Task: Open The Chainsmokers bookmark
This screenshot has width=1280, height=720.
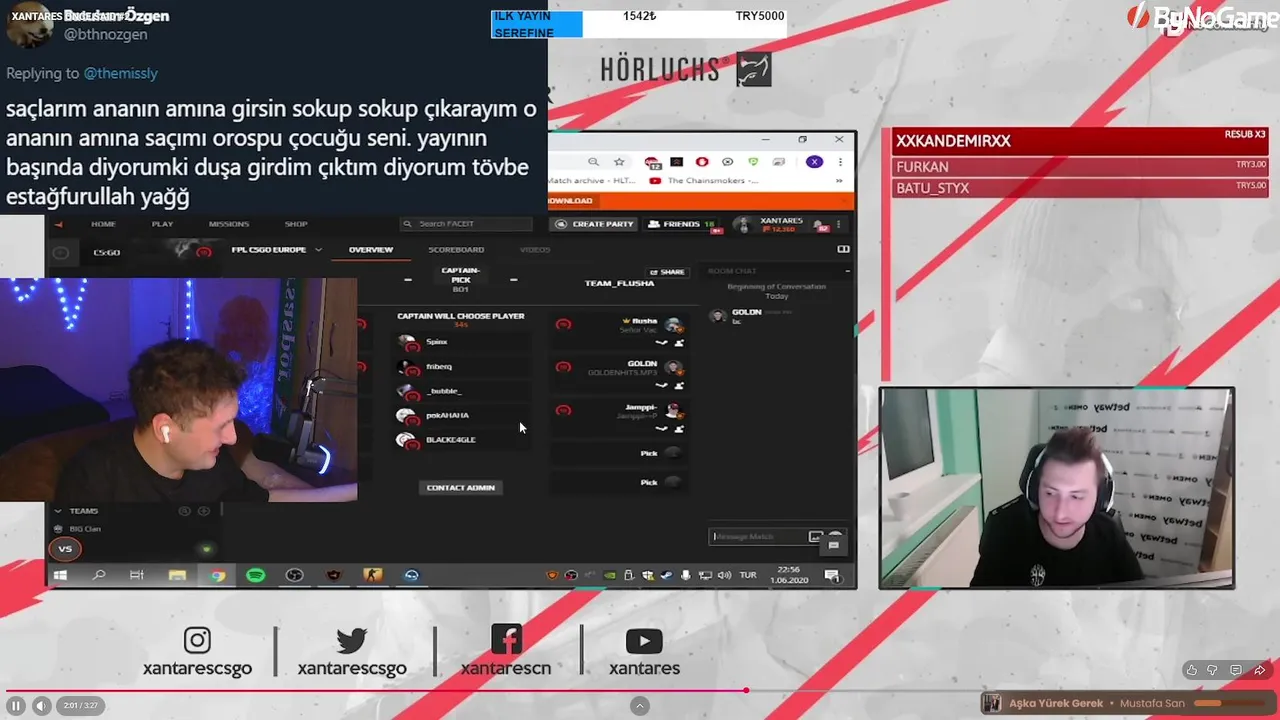Action: (705, 181)
